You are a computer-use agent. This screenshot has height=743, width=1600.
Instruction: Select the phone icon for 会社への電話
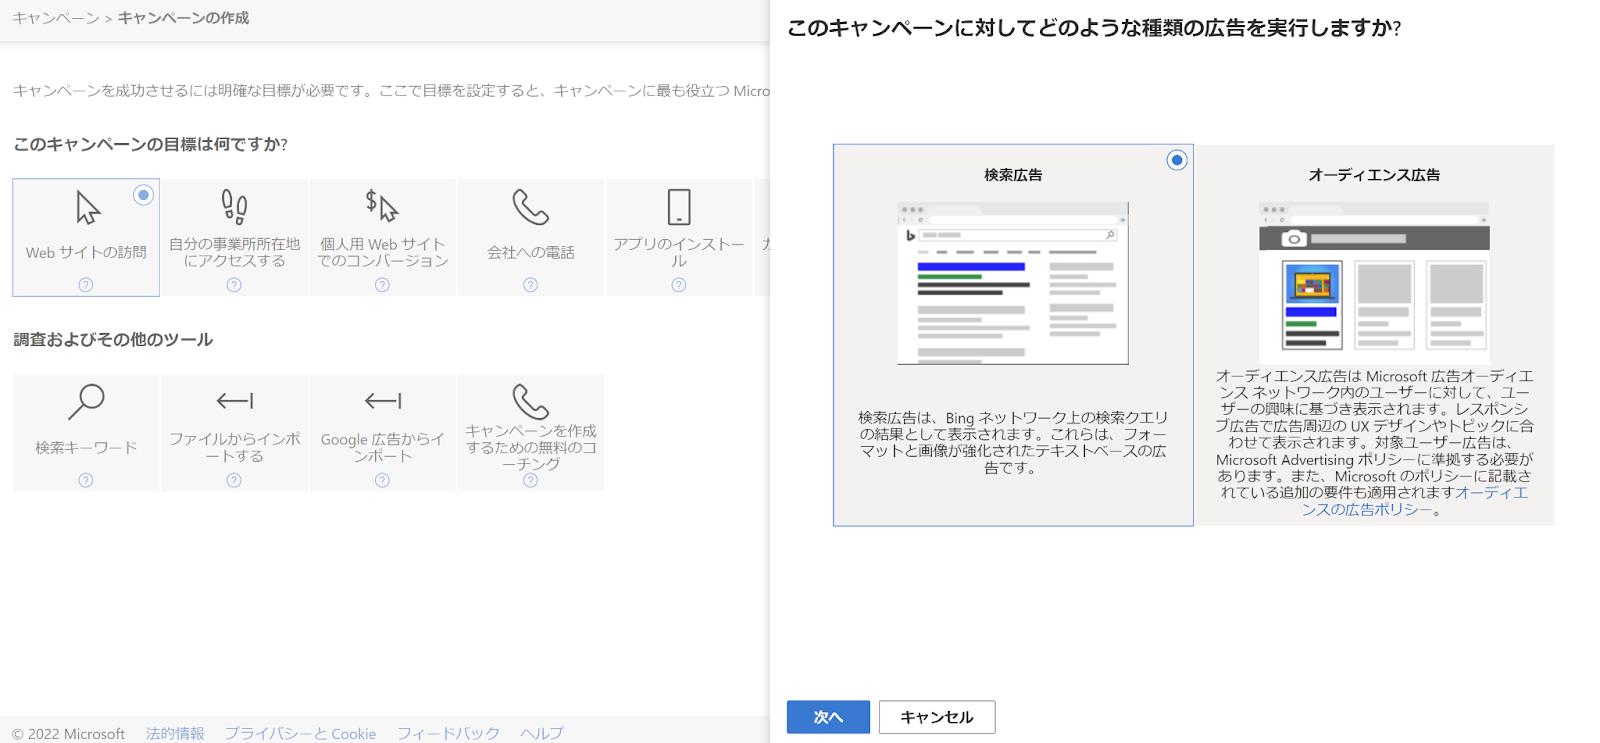coord(530,207)
